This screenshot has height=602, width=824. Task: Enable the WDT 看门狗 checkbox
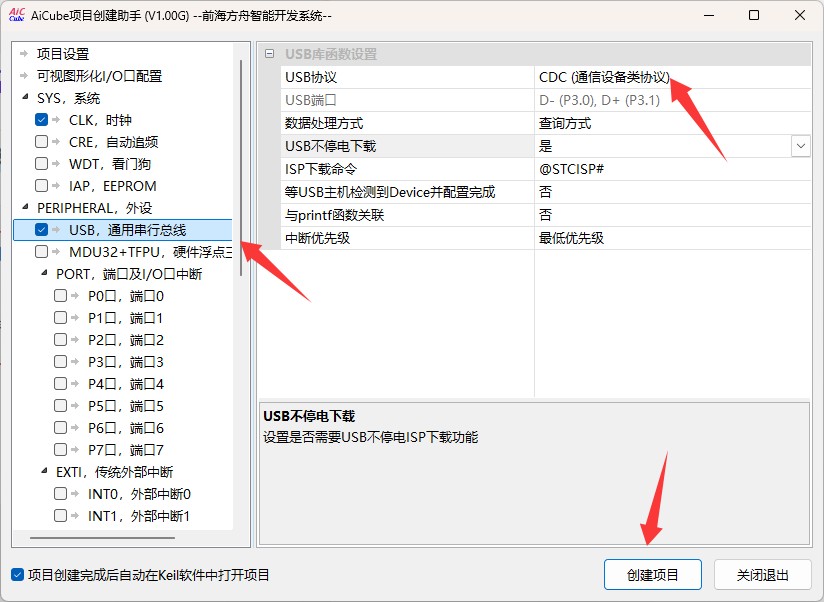[42, 164]
